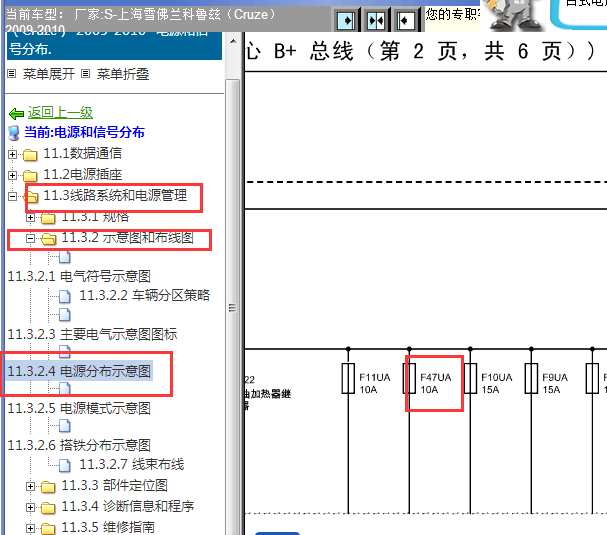
Task: Click the 11.3.5 维修指南 folder icon
Action: (48, 528)
